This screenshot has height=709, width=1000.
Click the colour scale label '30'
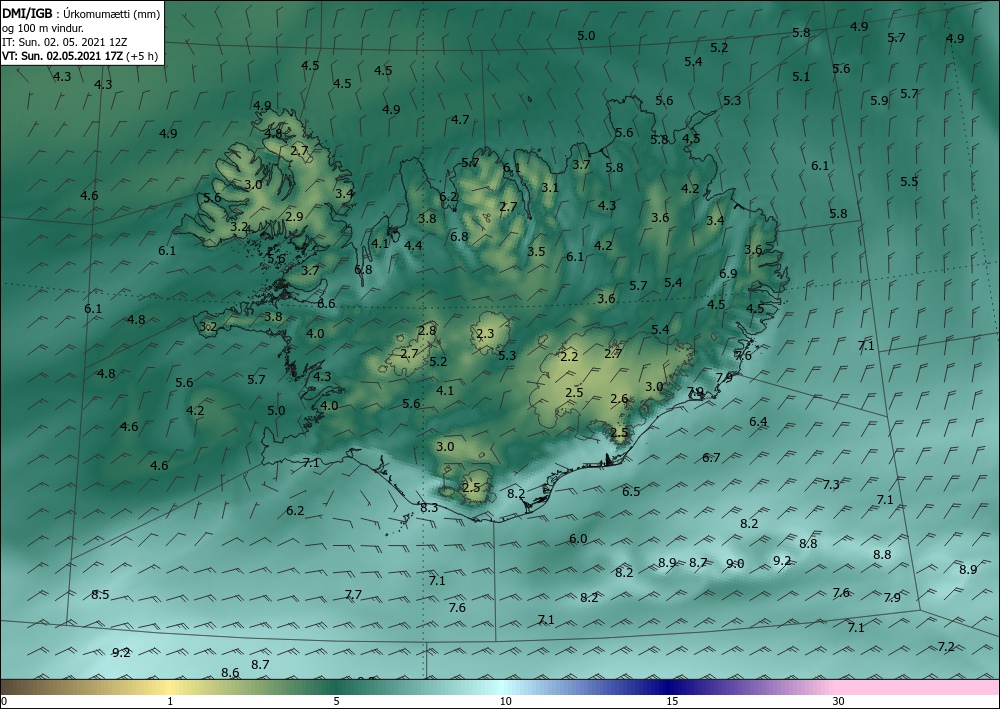(839, 702)
